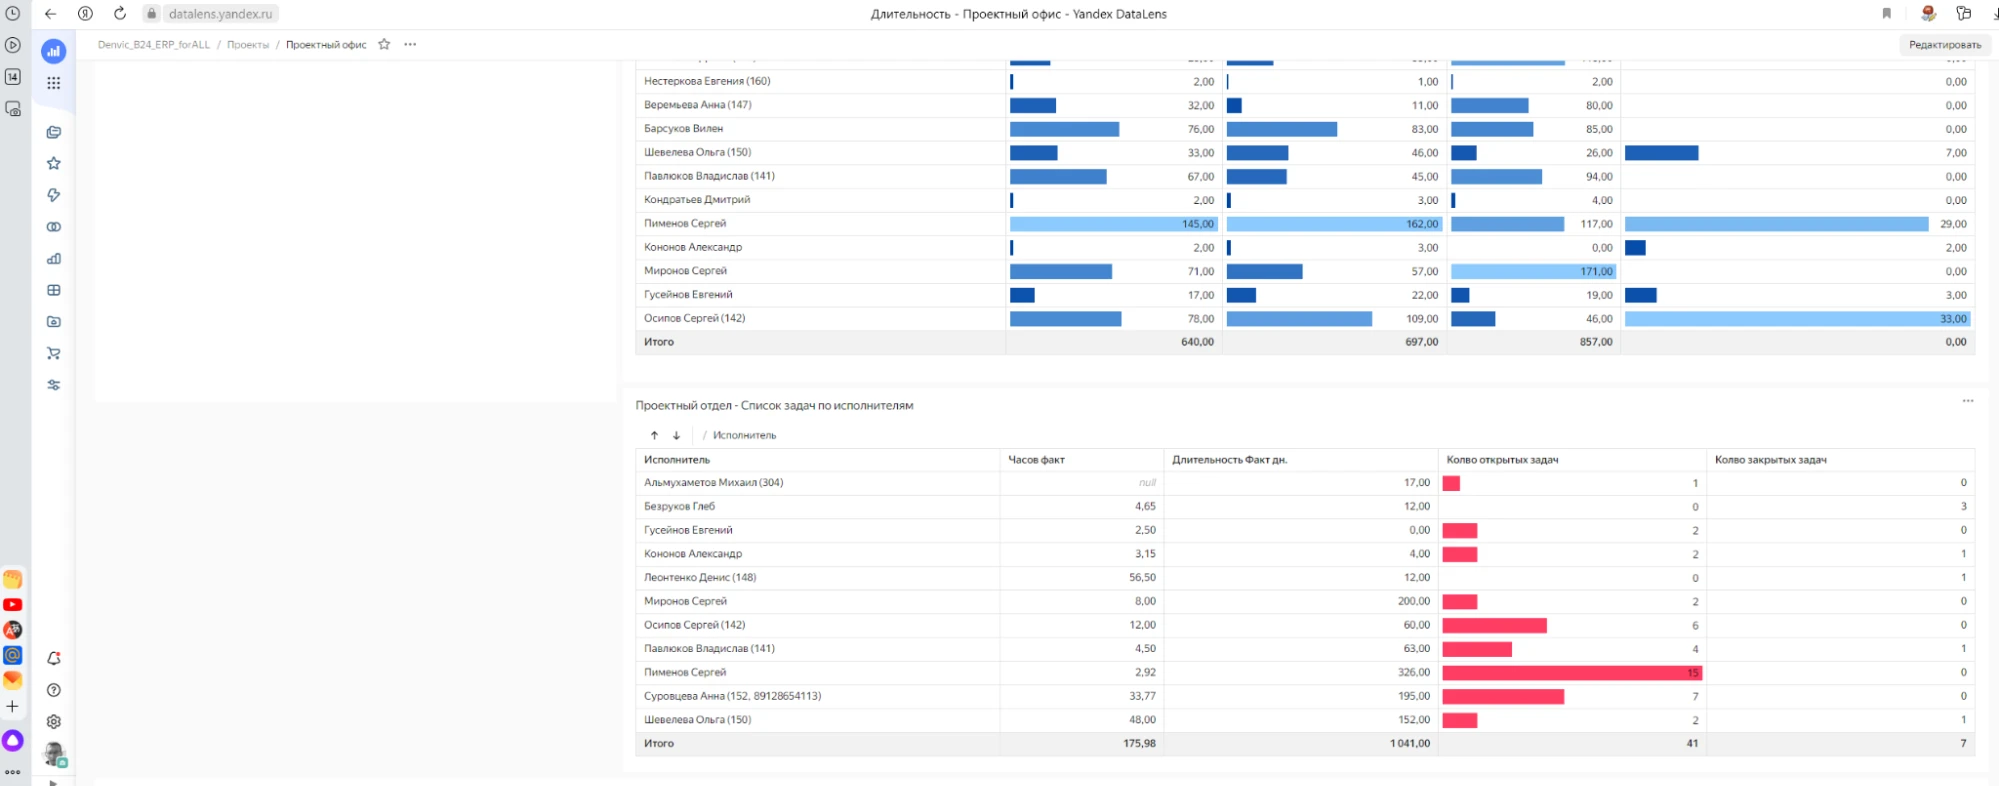Open Collections and workbooks in sidebar
Viewport: 1999px width, 786px height.
[x=54, y=132]
